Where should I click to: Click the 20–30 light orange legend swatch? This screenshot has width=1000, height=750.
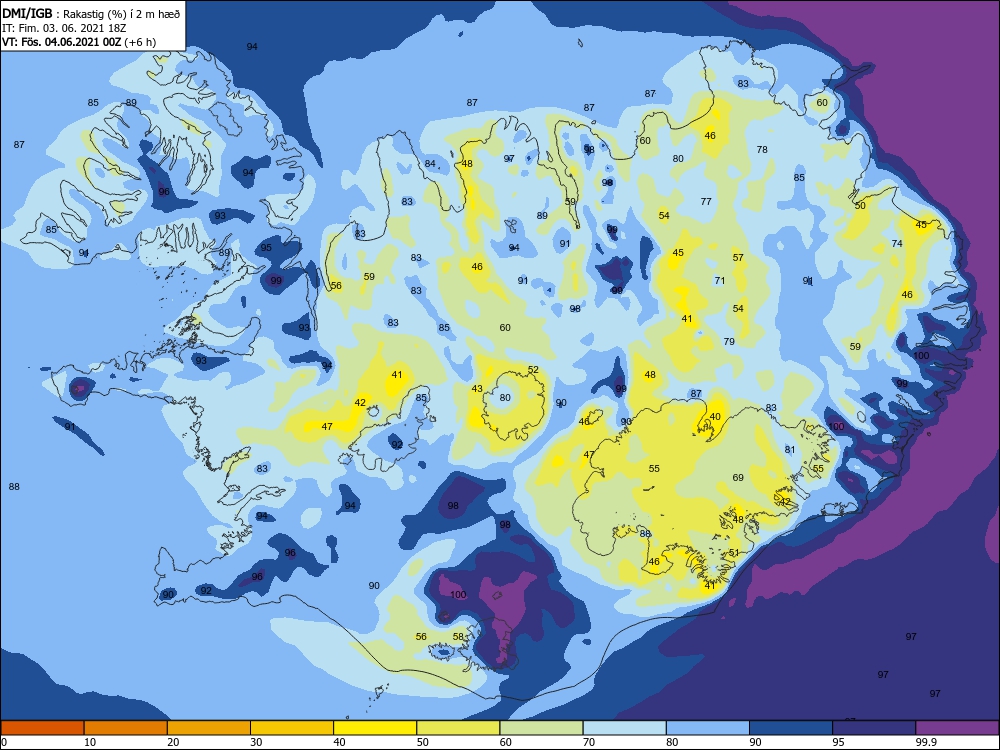click(x=209, y=728)
